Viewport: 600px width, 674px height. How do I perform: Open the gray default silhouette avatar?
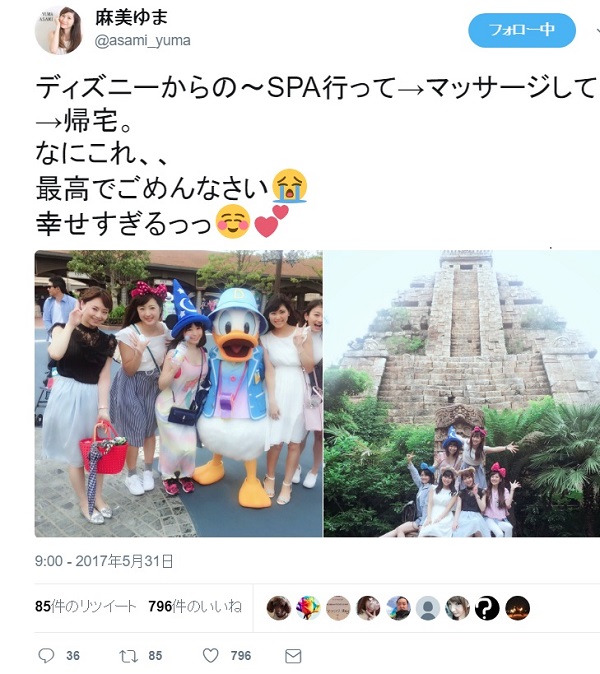click(428, 608)
